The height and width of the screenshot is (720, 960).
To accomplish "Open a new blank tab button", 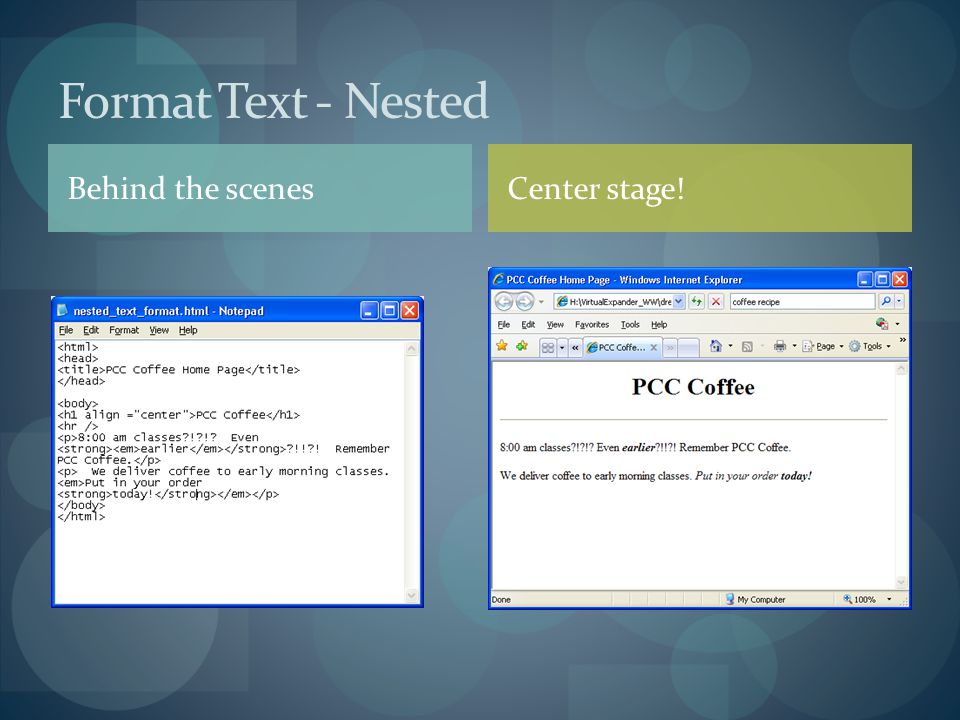I will coord(689,348).
